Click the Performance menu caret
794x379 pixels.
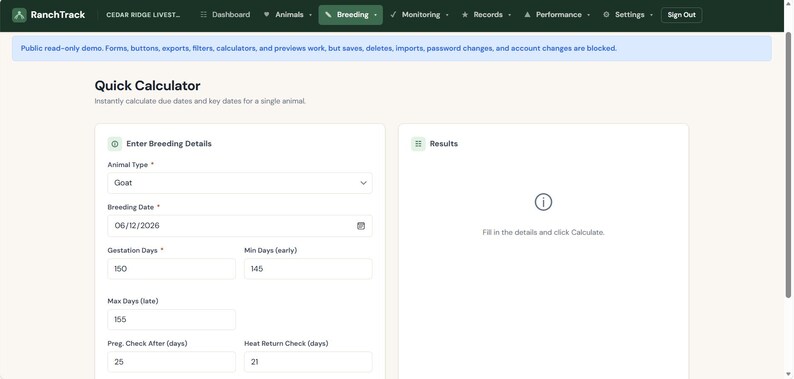[x=588, y=15]
